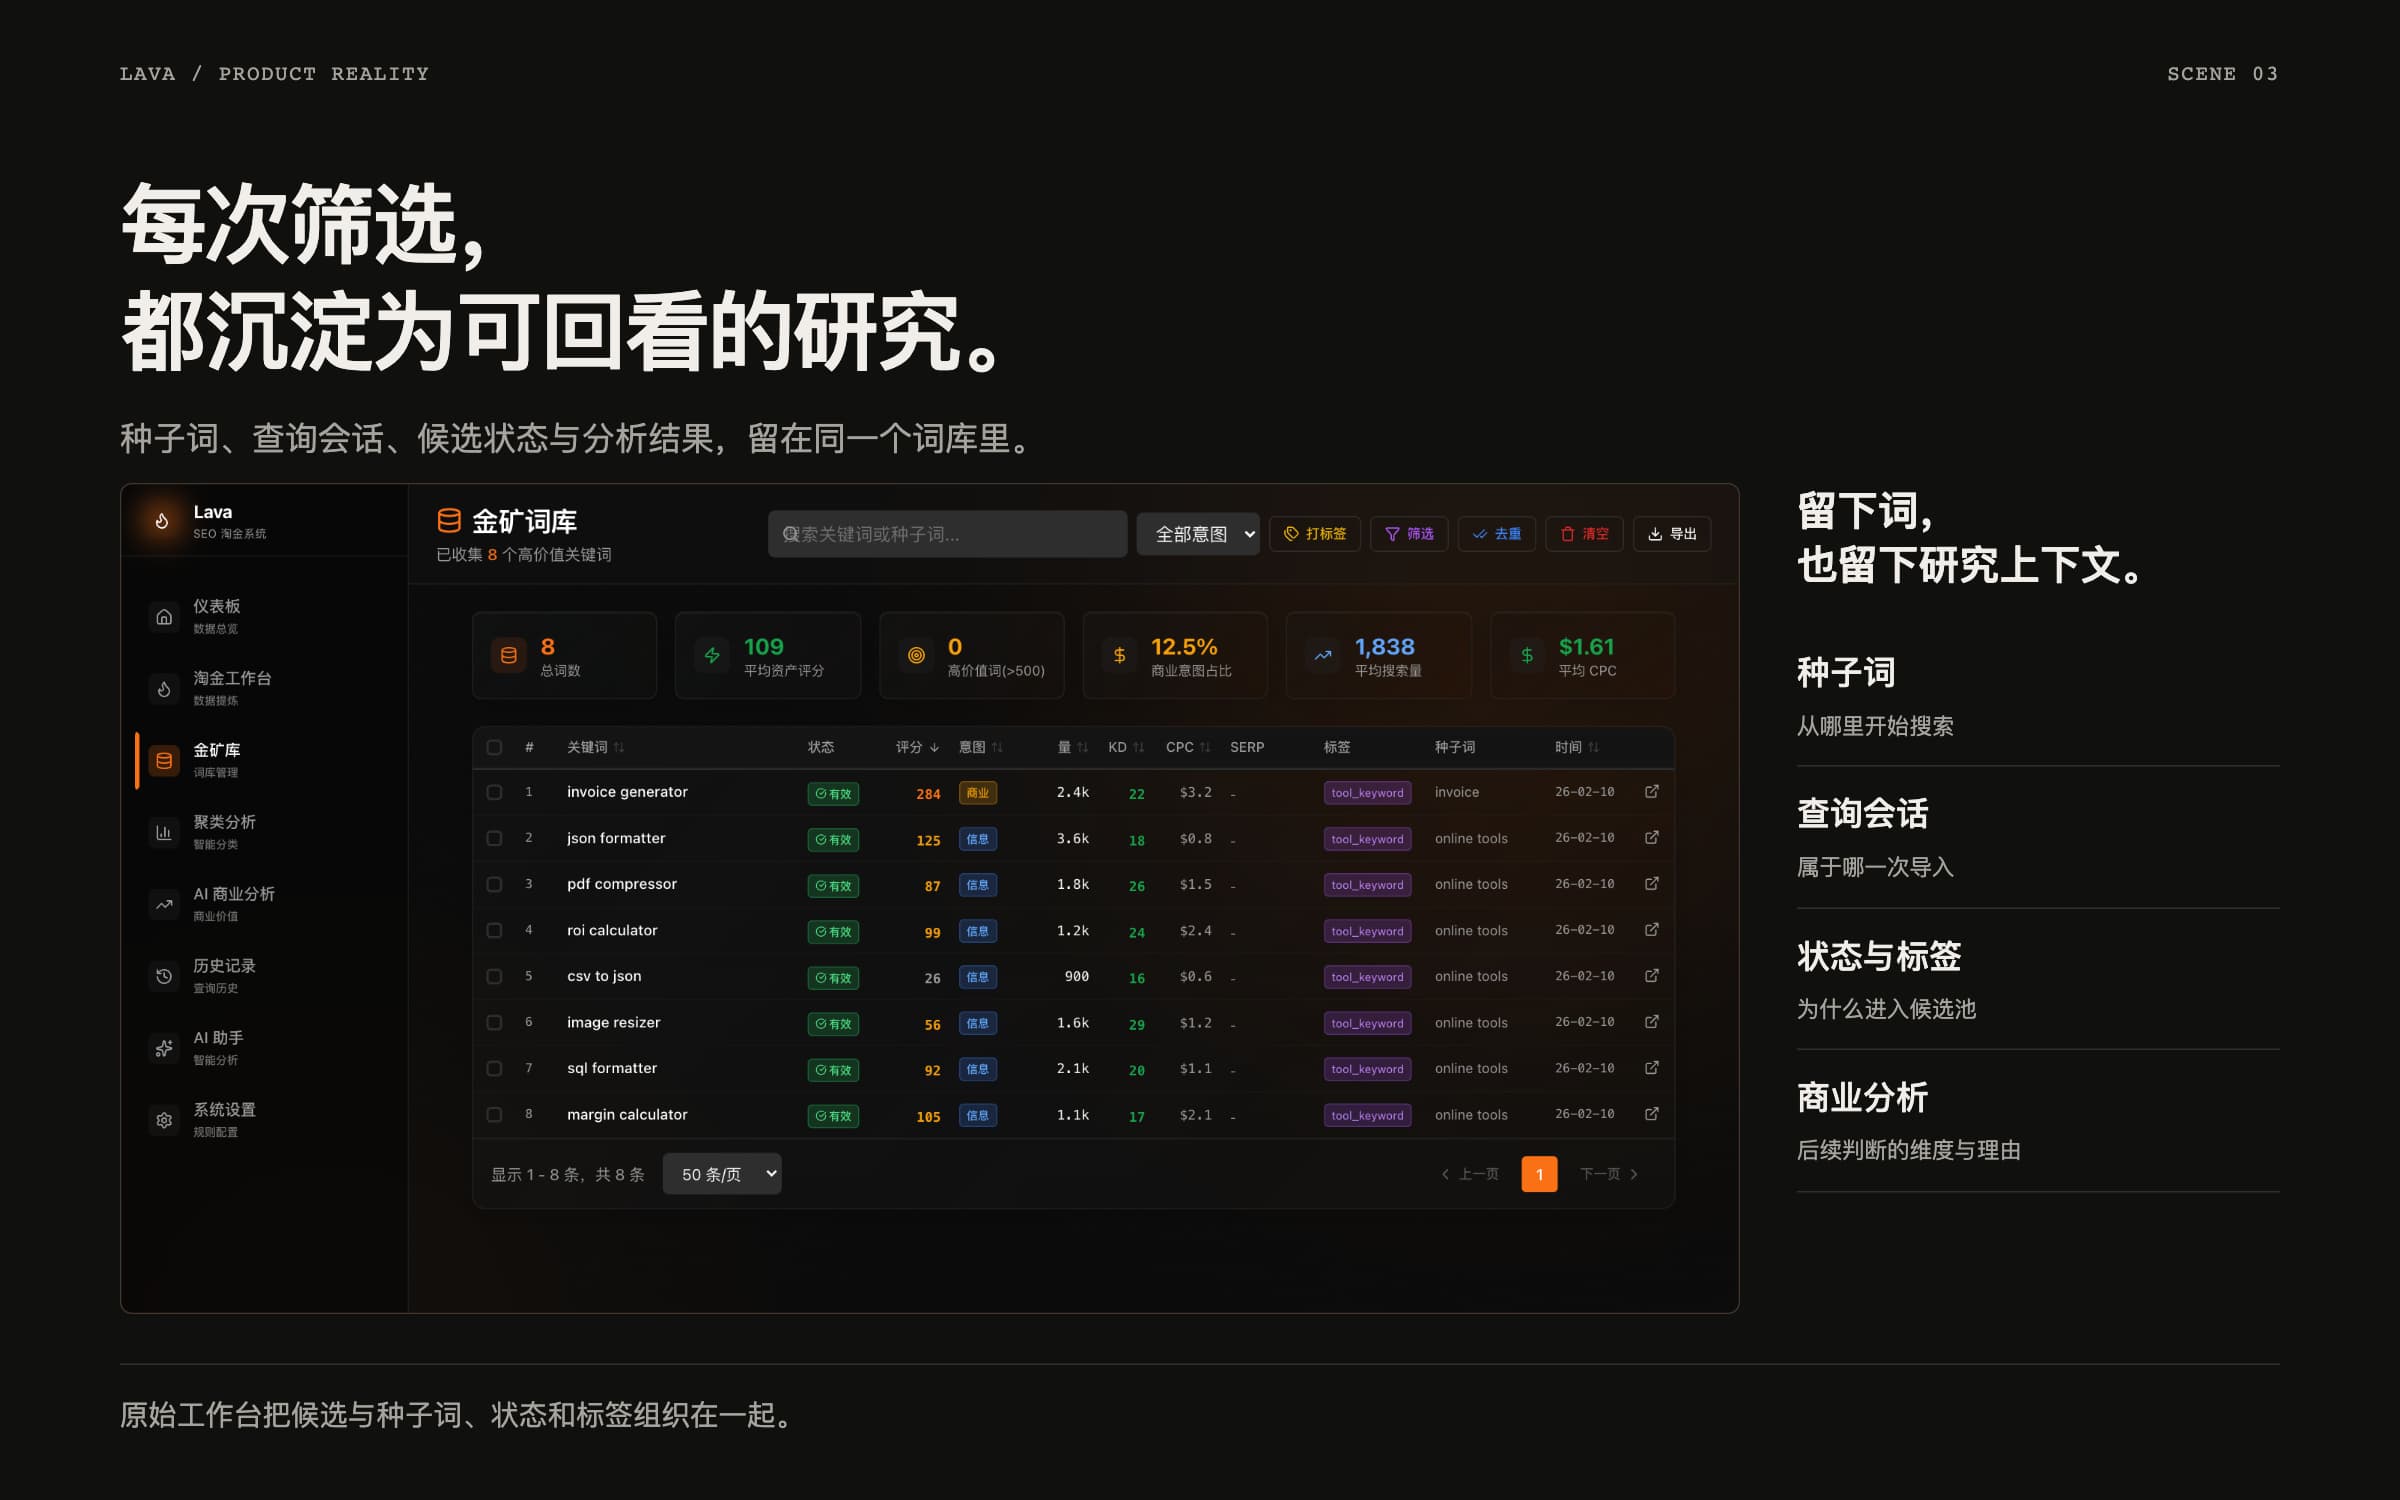This screenshot has width=2400, height=1500.
Task: Sort by 关键词 column header
Action: click(595, 747)
